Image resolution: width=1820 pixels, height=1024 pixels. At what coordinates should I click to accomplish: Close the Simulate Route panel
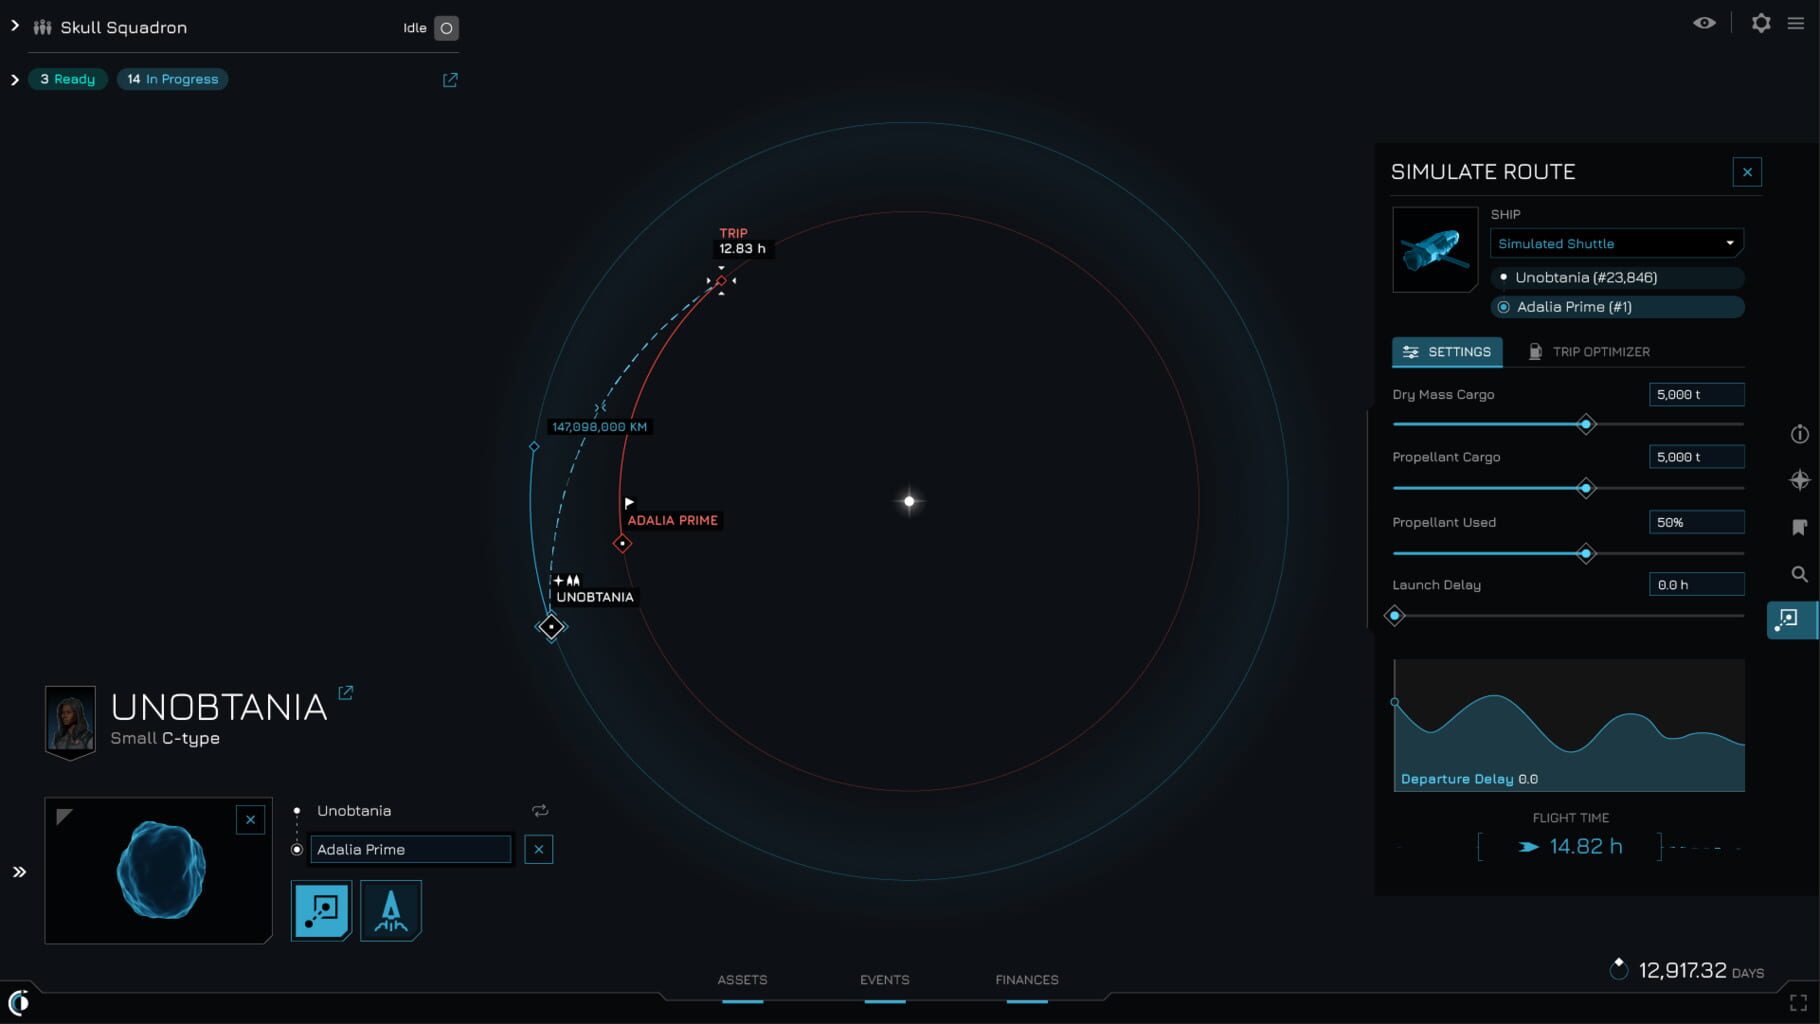(x=1747, y=172)
